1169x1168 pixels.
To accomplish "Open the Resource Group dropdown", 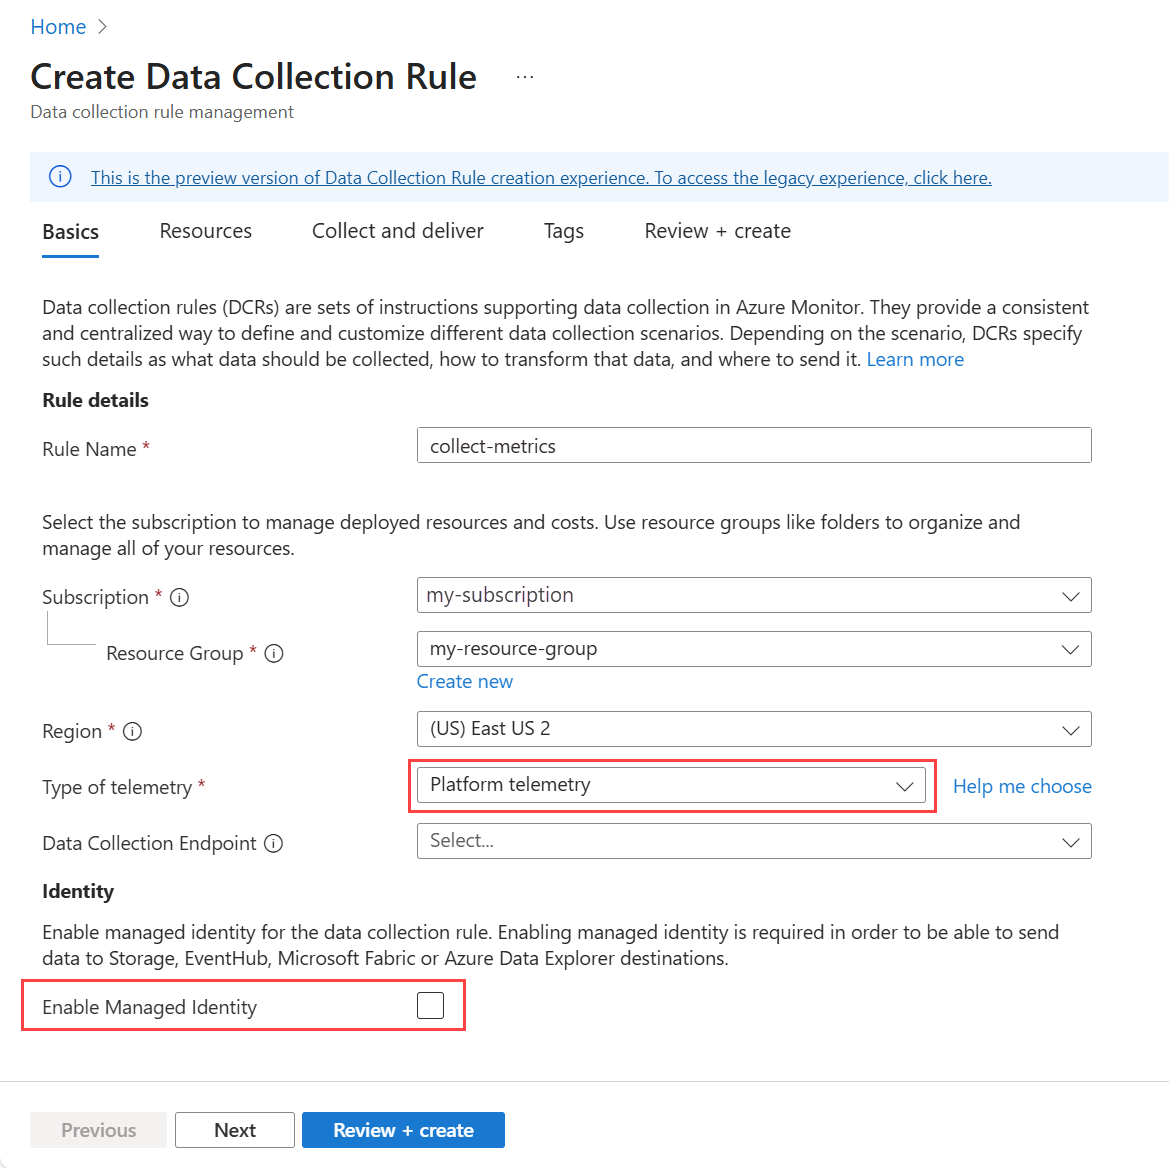I will 753,650.
